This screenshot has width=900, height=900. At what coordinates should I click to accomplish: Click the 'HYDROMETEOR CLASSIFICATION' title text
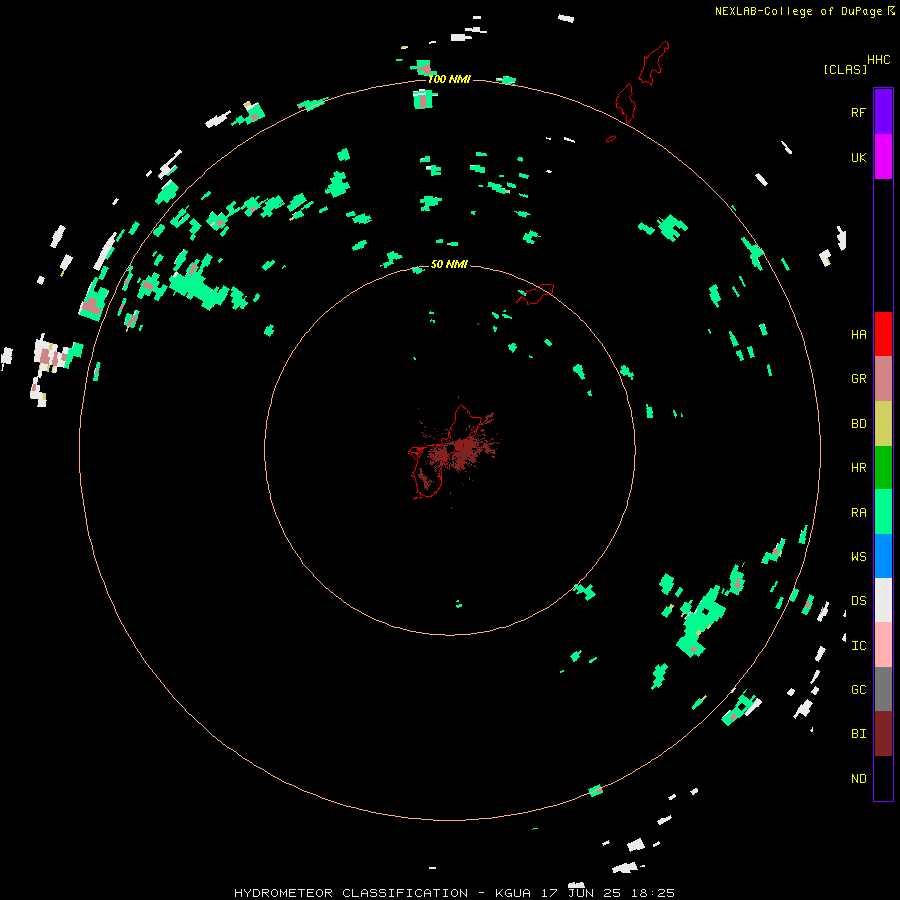pos(351,893)
